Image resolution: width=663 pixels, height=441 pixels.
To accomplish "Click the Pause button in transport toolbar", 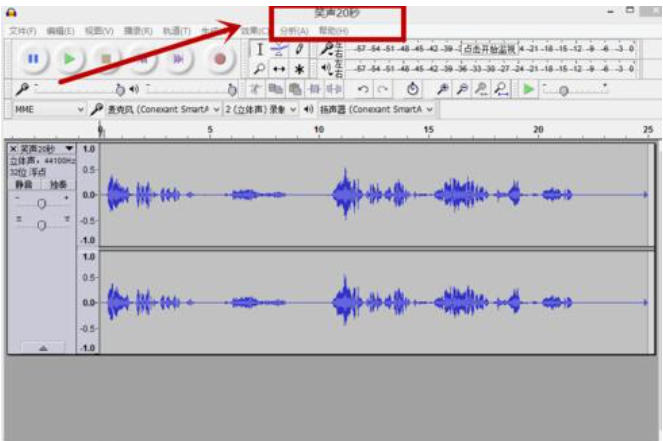I will pyautogui.click(x=33, y=59).
